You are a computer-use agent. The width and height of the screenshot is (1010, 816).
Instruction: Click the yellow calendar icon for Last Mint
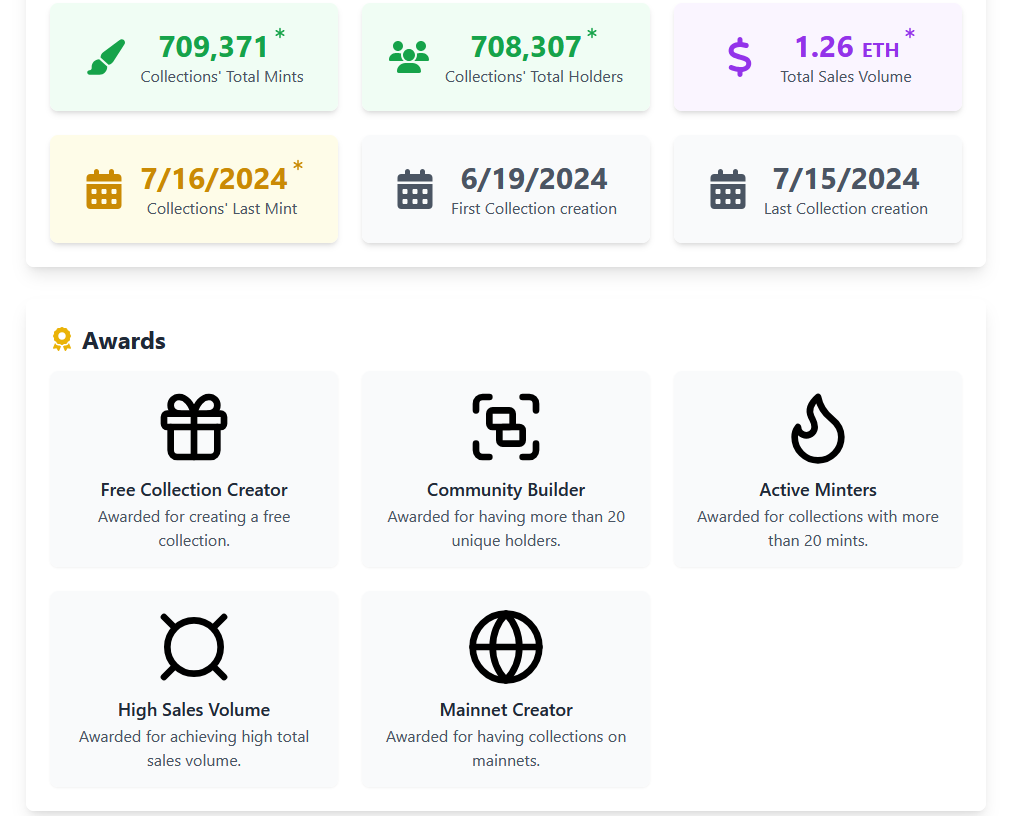tap(104, 189)
